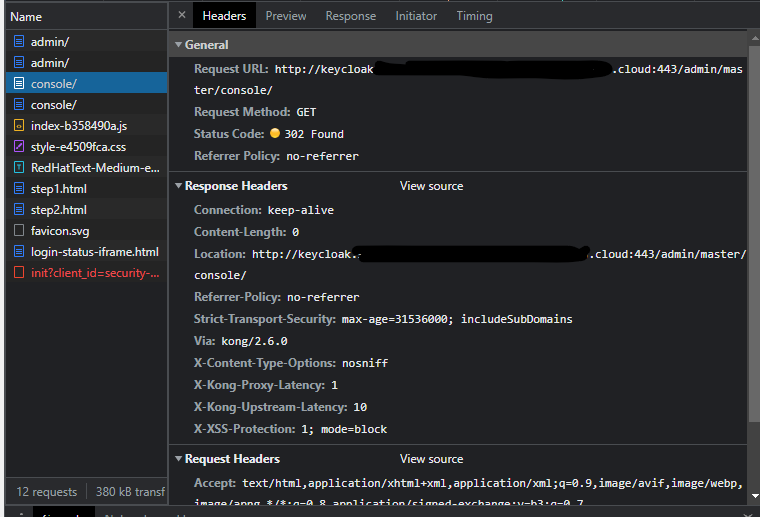Click the Strict-Transport-Security max-age value
Screen dimensions: 760x517
(x=457, y=319)
